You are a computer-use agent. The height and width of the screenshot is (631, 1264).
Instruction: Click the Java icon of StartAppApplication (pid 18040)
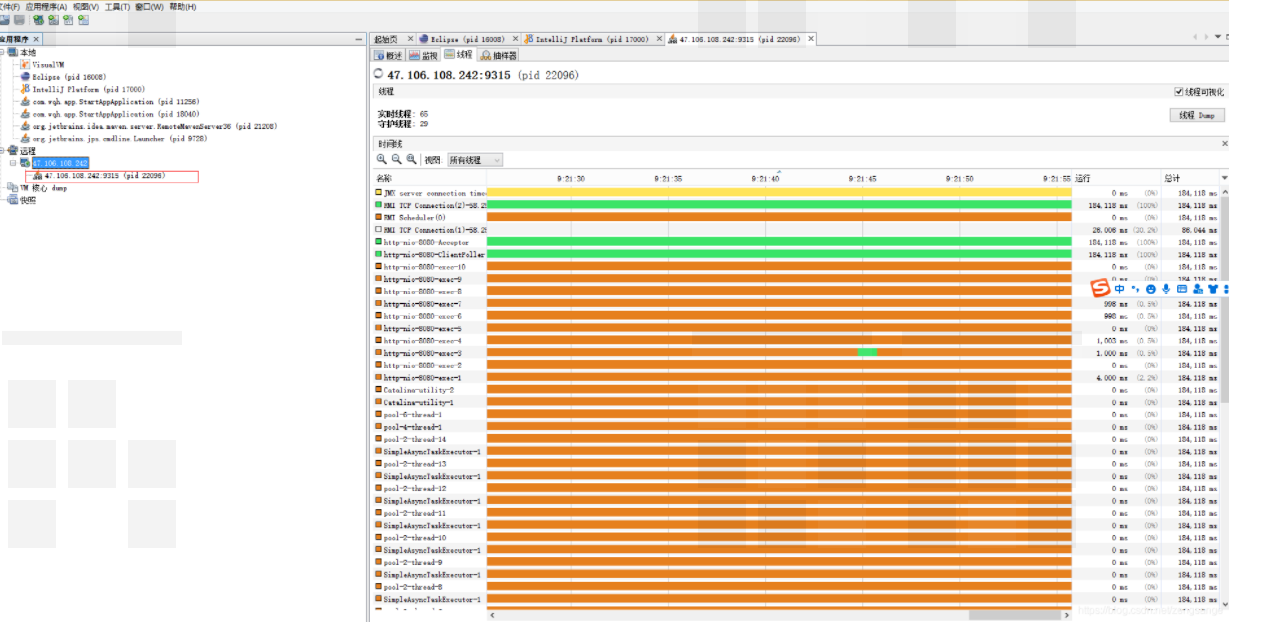pyautogui.click(x=25, y=114)
